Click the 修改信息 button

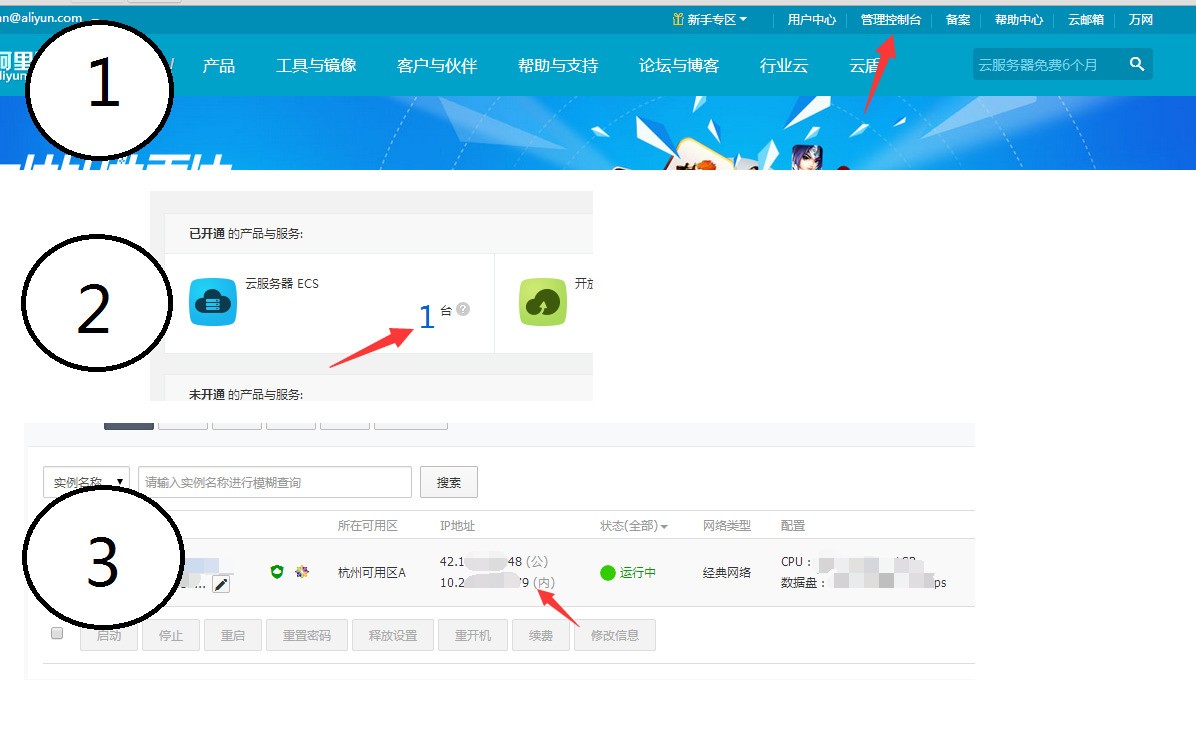615,635
